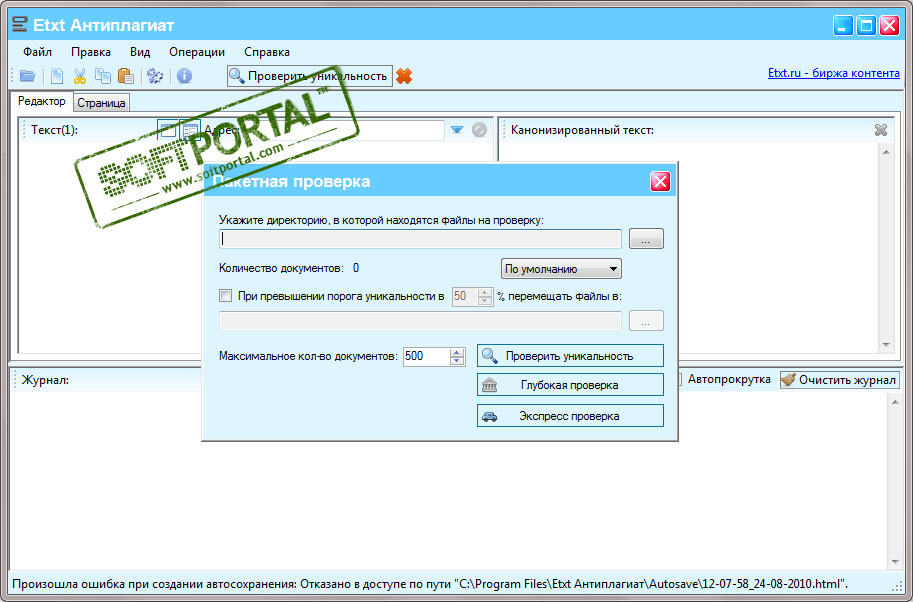Click the Etxt app icon in the title bar
Viewport: 913px width, 602px height.
(20, 24)
